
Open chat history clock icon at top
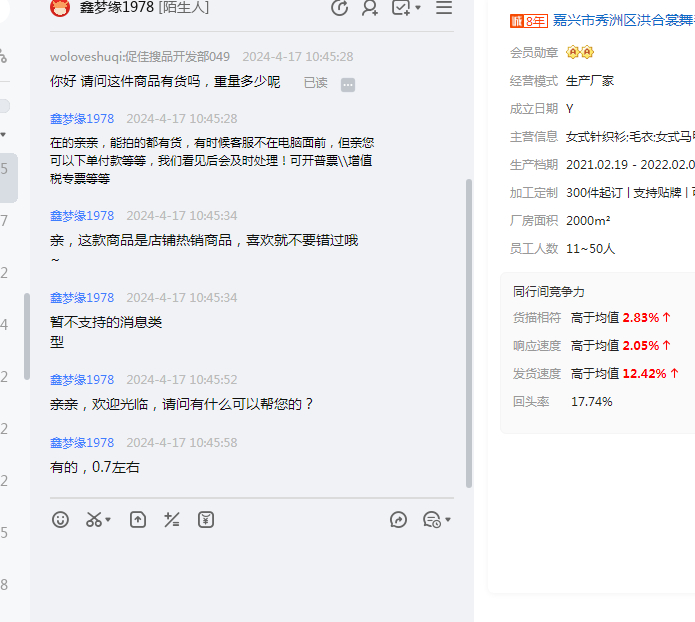coord(339,8)
